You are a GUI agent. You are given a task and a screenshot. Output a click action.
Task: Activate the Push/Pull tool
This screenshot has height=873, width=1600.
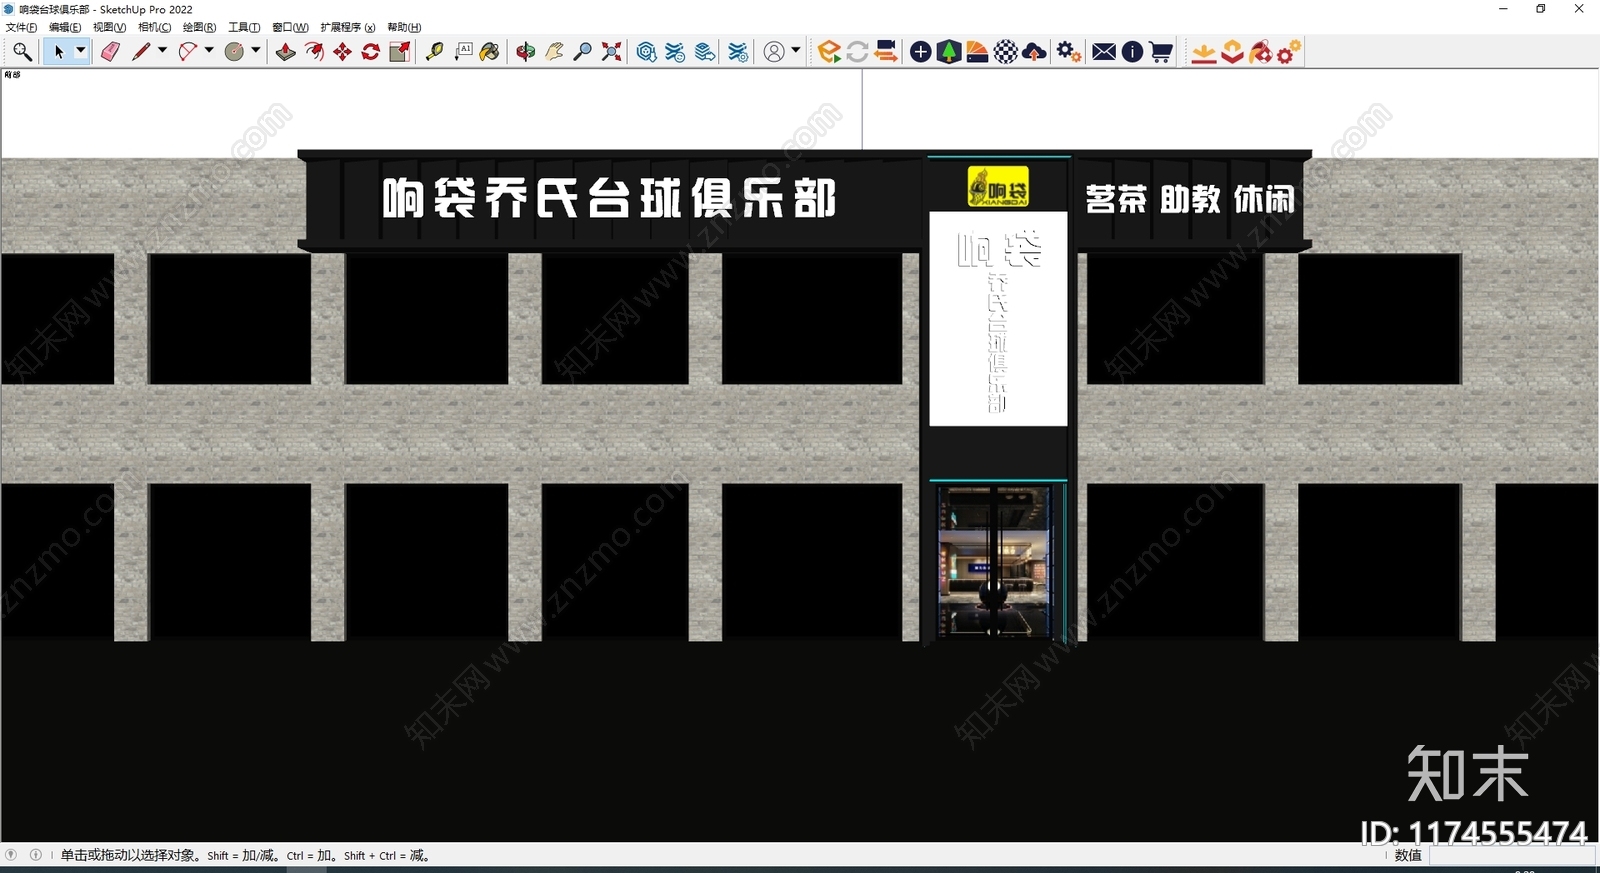point(286,52)
